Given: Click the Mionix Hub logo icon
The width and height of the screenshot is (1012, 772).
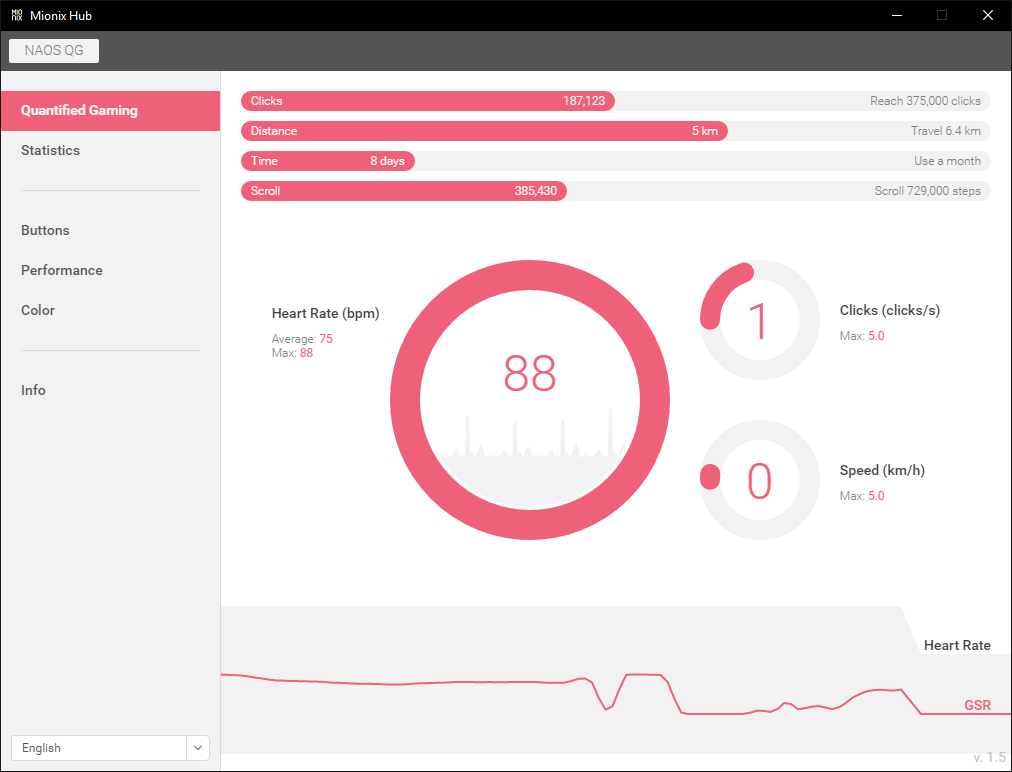Looking at the screenshot, I should (x=17, y=15).
